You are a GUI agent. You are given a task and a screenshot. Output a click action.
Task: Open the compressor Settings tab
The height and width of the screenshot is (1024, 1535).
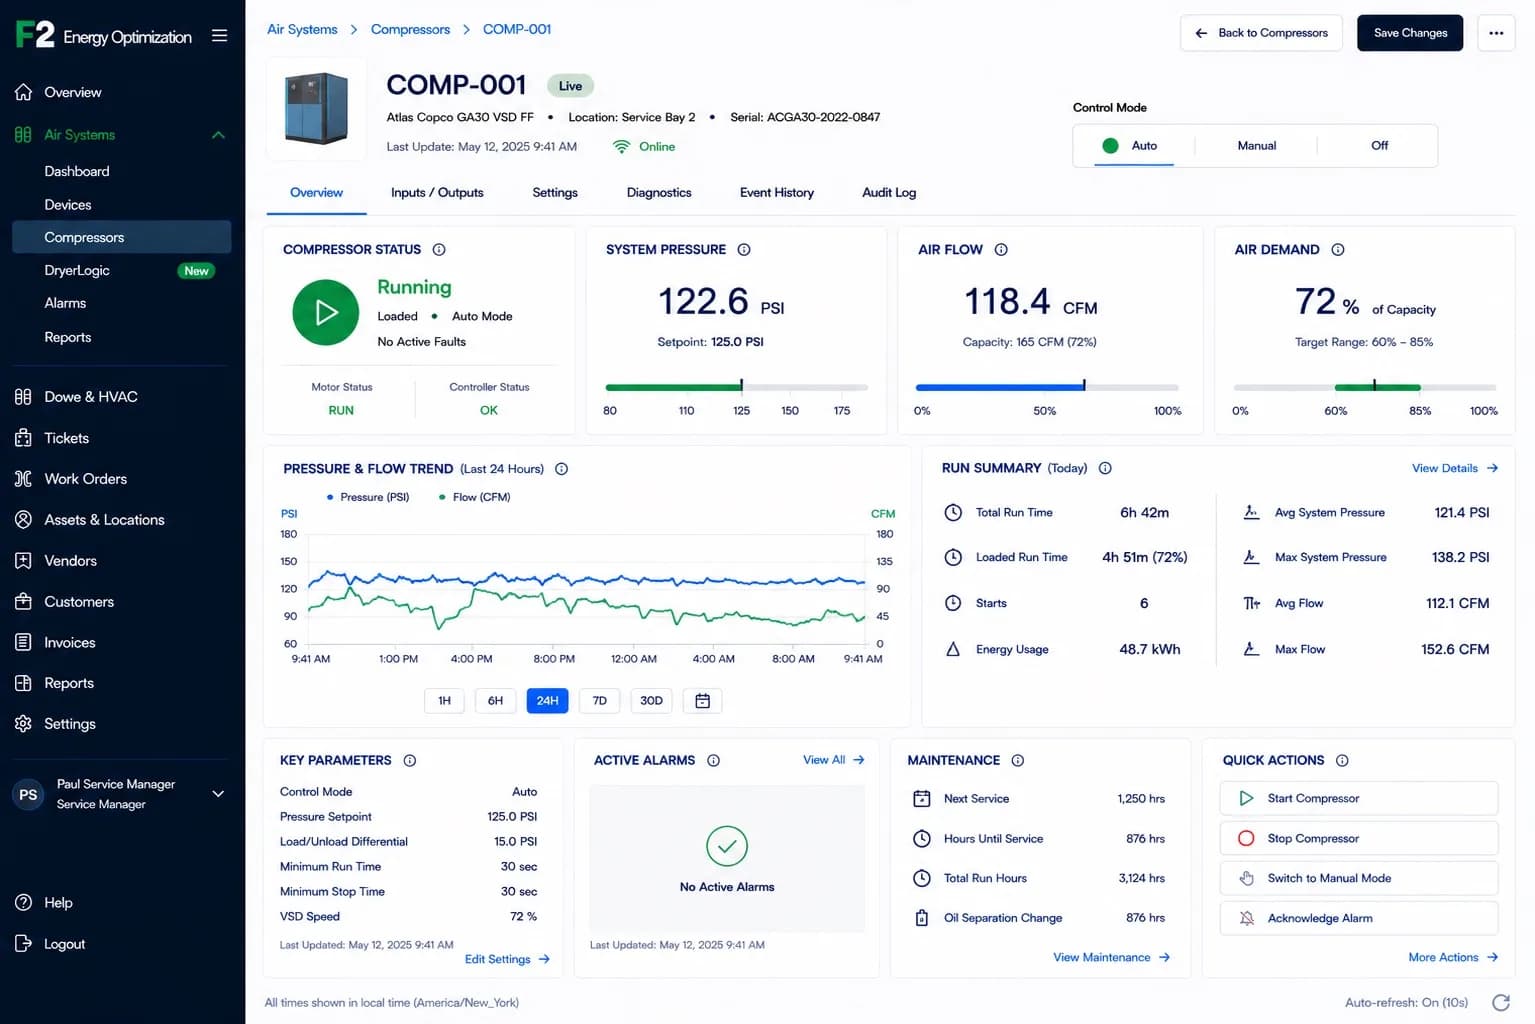pos(555,193)
